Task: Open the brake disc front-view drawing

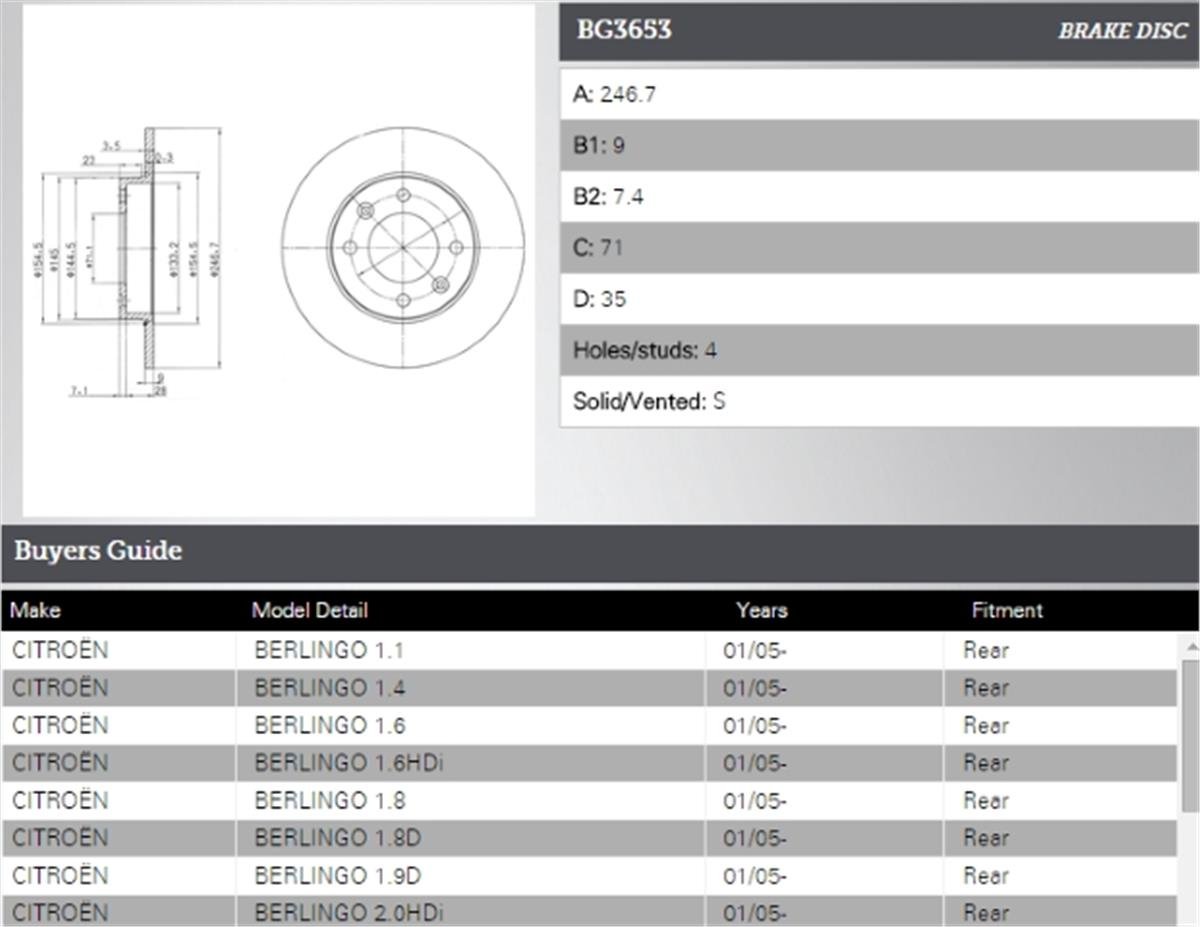Action: tap(403, 247)
